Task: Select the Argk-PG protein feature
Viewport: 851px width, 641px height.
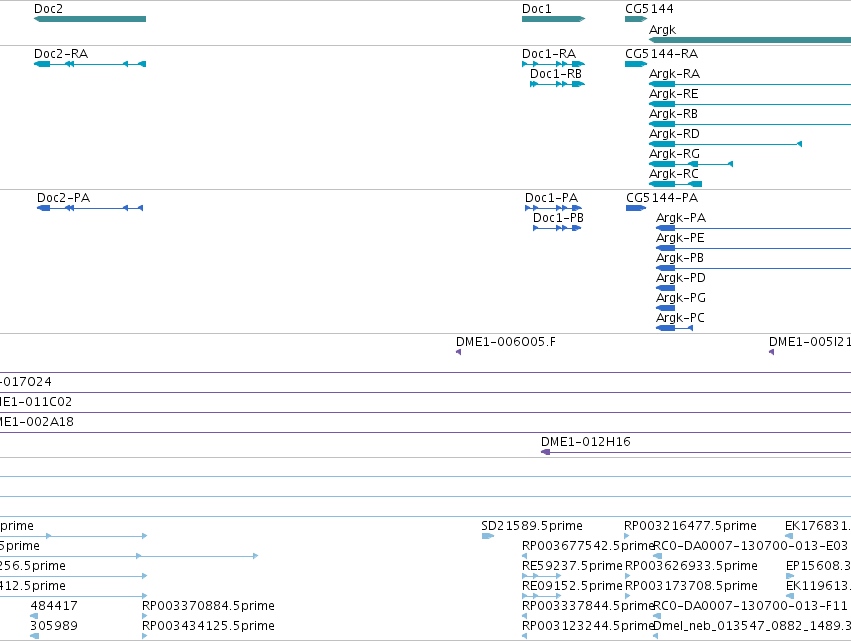Action: [x=665, y=308]
